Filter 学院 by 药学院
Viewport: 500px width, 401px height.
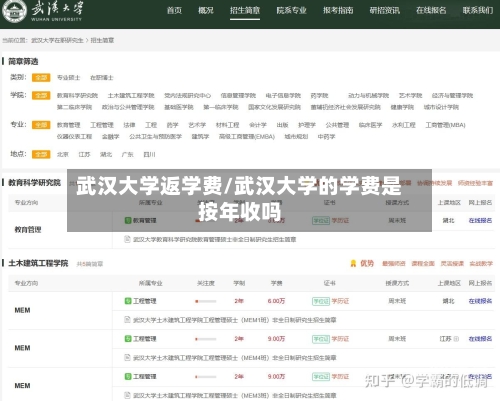pyautogui.click(x=319, y=96)
